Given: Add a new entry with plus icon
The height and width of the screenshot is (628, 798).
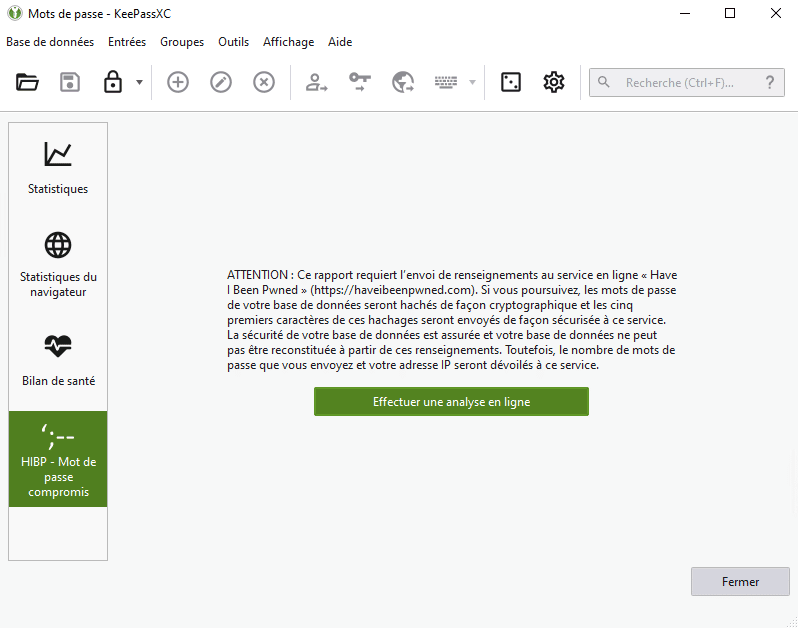Looking at the screenshot, I should tap(178, 82).
